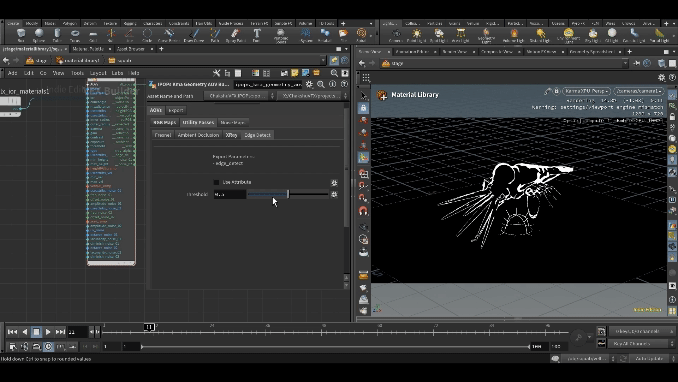Add an Area Light from shelf
Image resolution: width=678 pixels, height=382 pixels.
(461, 35)
